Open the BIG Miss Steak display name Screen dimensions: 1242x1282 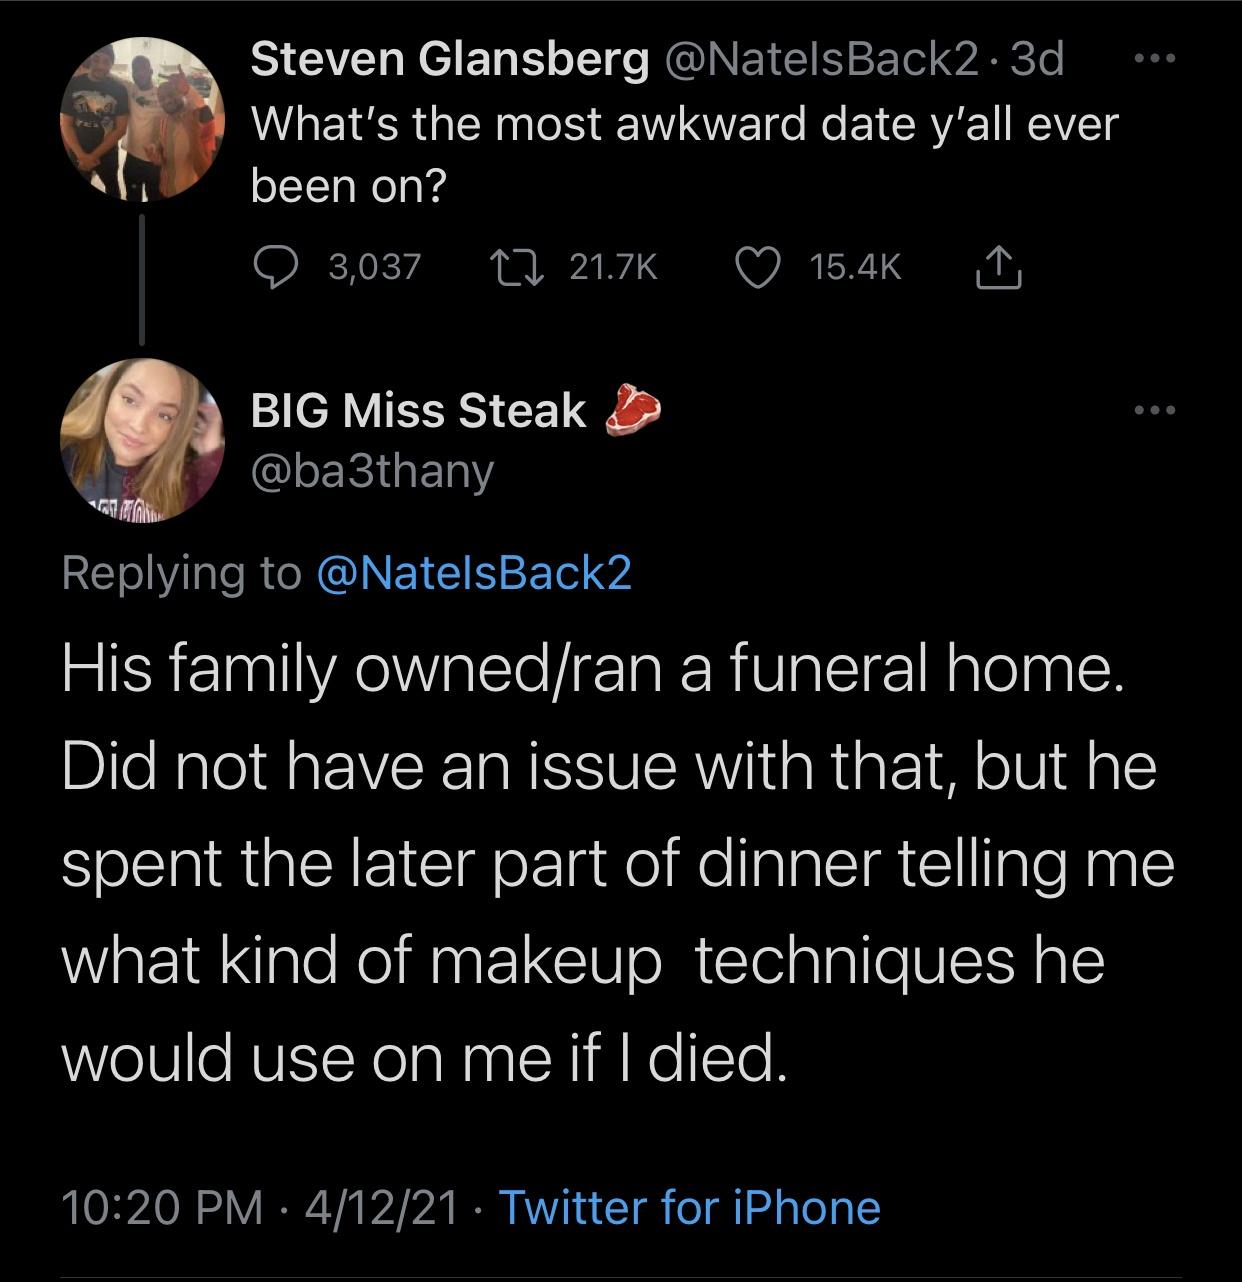click(x=418, y=410)
